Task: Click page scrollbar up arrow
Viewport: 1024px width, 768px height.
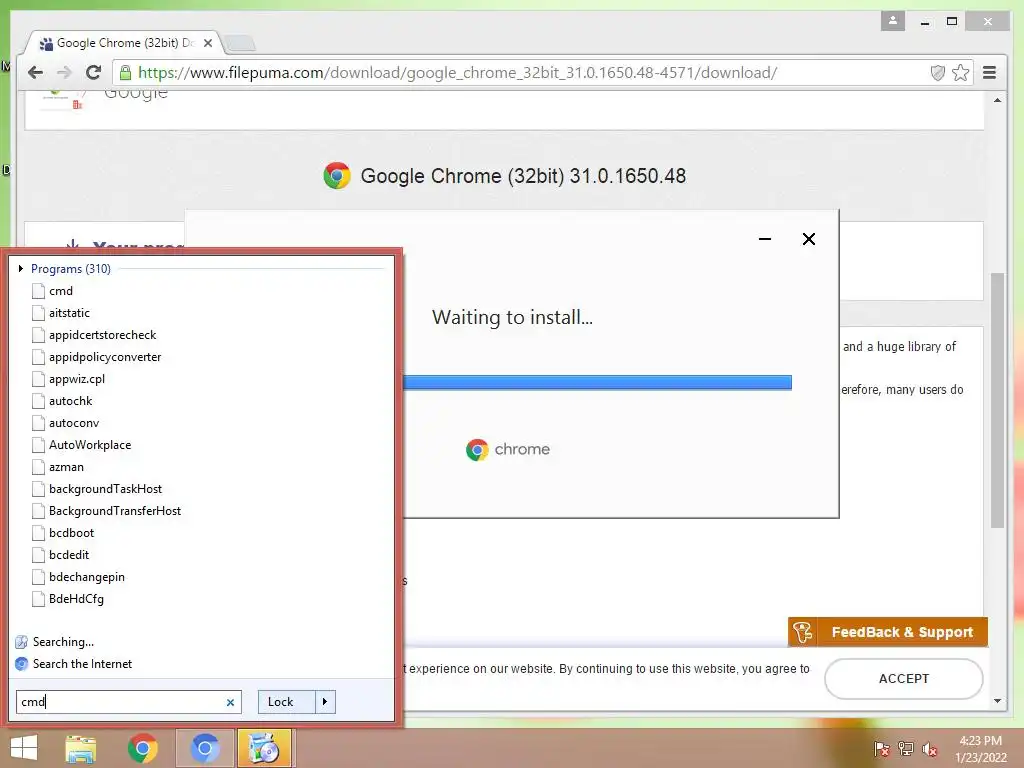Action: tap(997, 100)
